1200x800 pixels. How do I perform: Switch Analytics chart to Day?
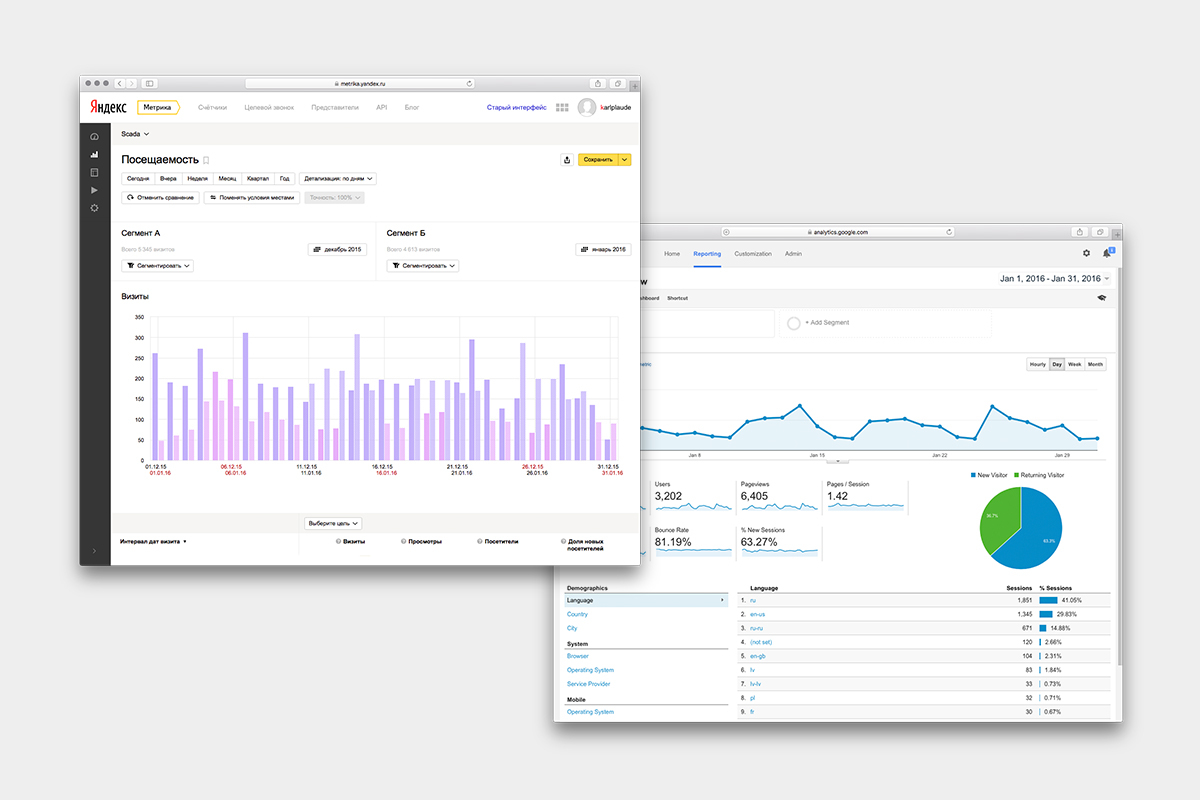point(1057,364)
